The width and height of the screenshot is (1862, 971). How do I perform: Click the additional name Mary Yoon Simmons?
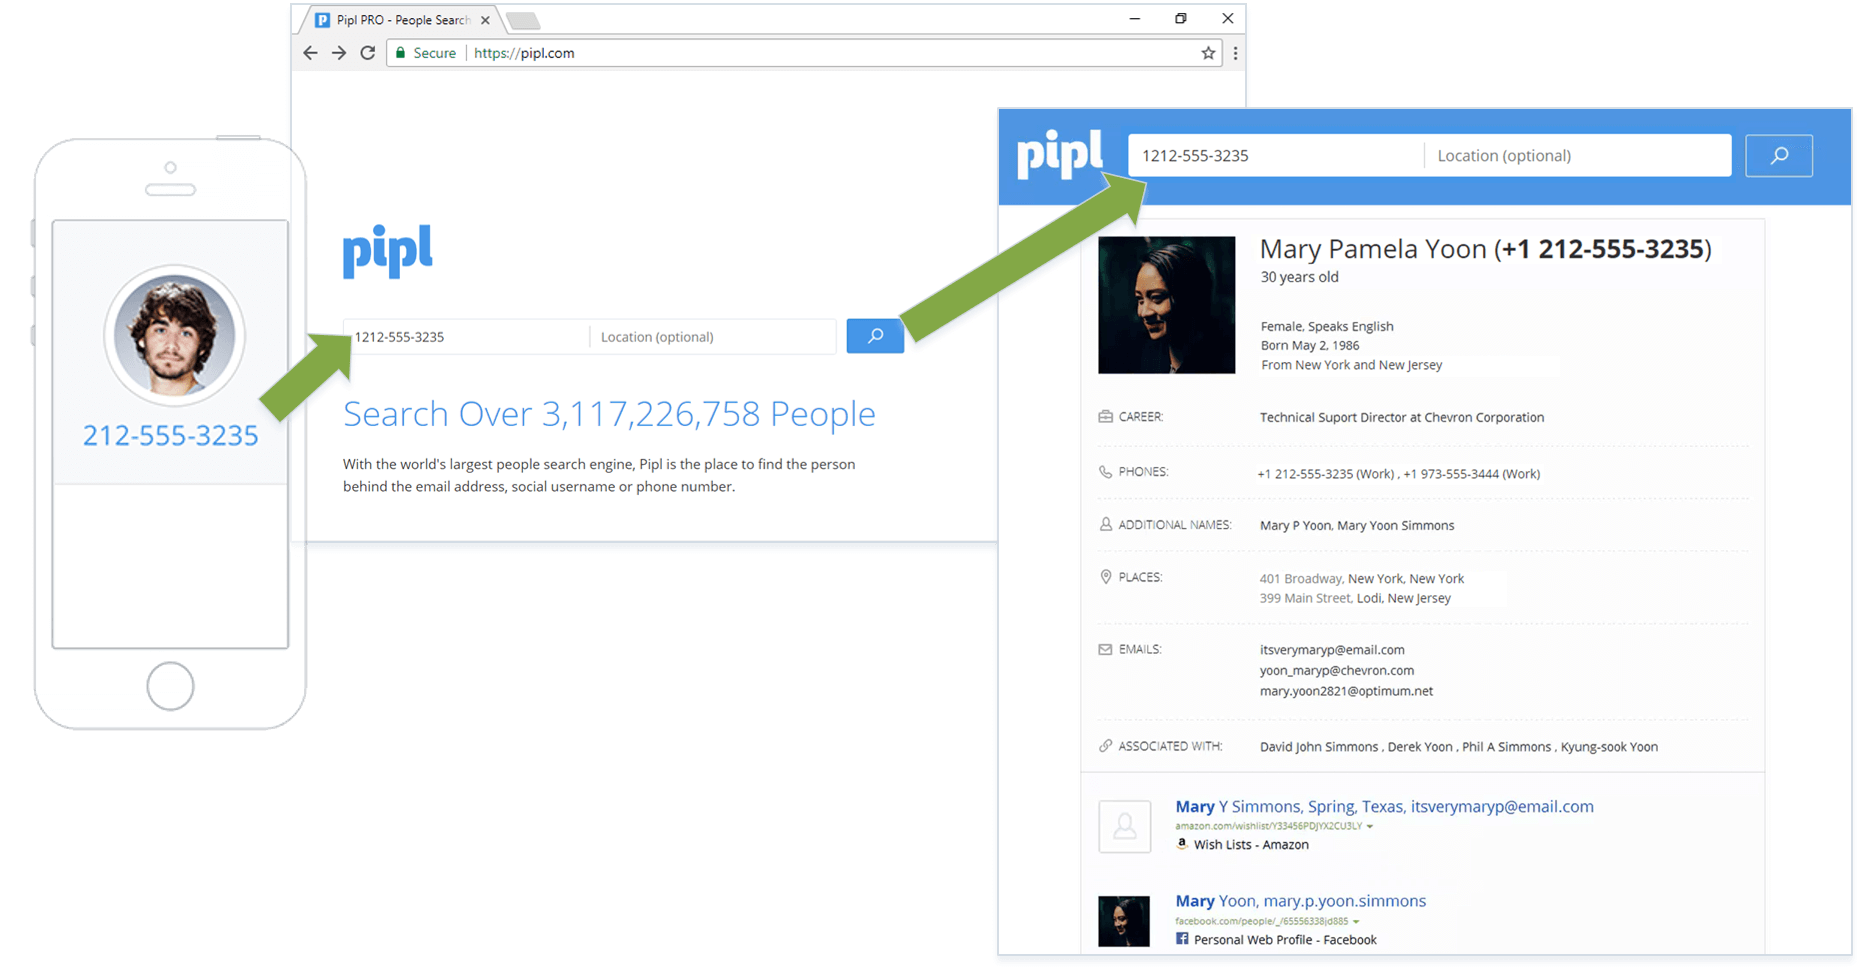coord(1396,526)
